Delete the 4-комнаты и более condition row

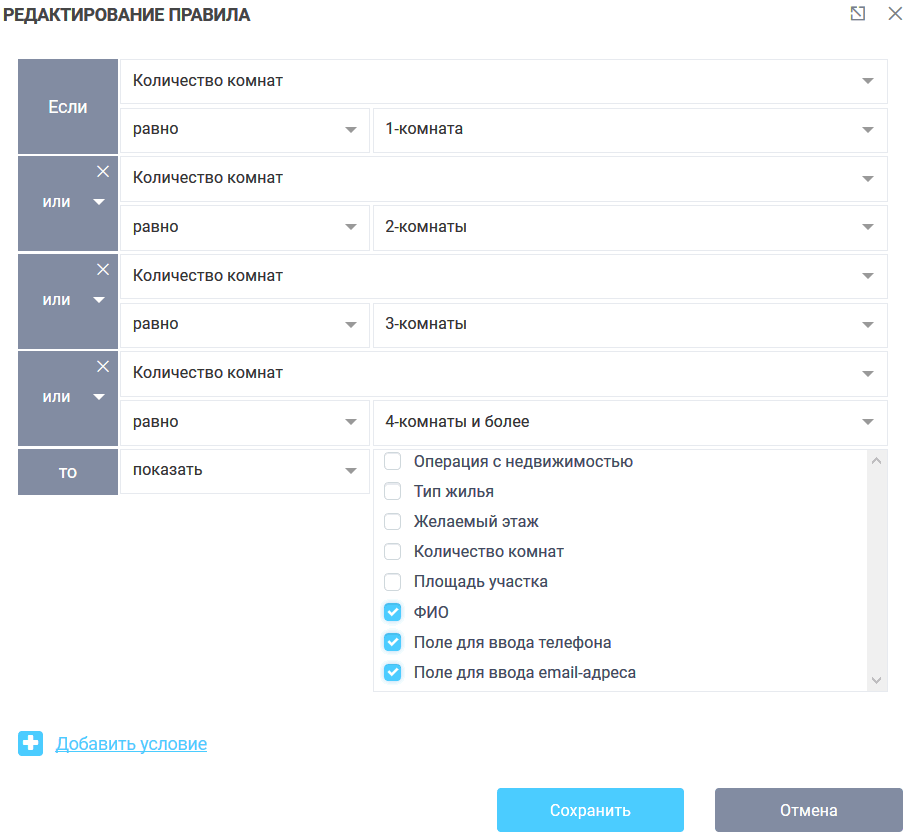coord(103,366)
